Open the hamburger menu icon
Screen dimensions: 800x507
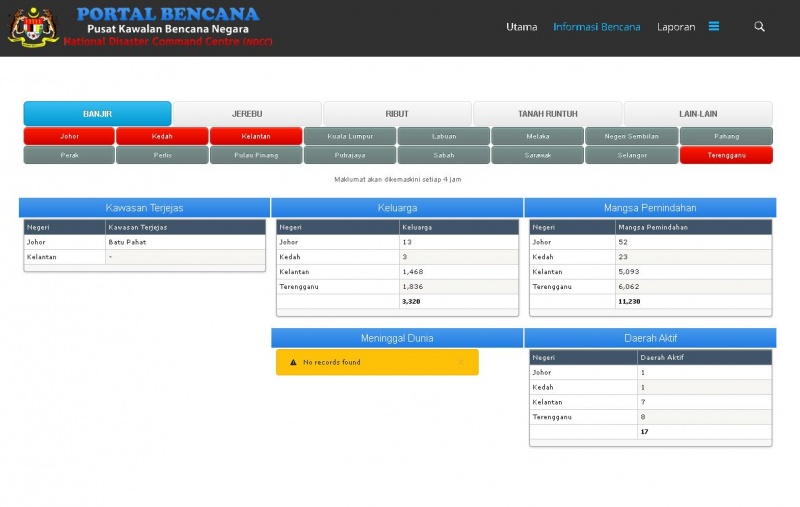pyautogui.click(x=714, y=26)
